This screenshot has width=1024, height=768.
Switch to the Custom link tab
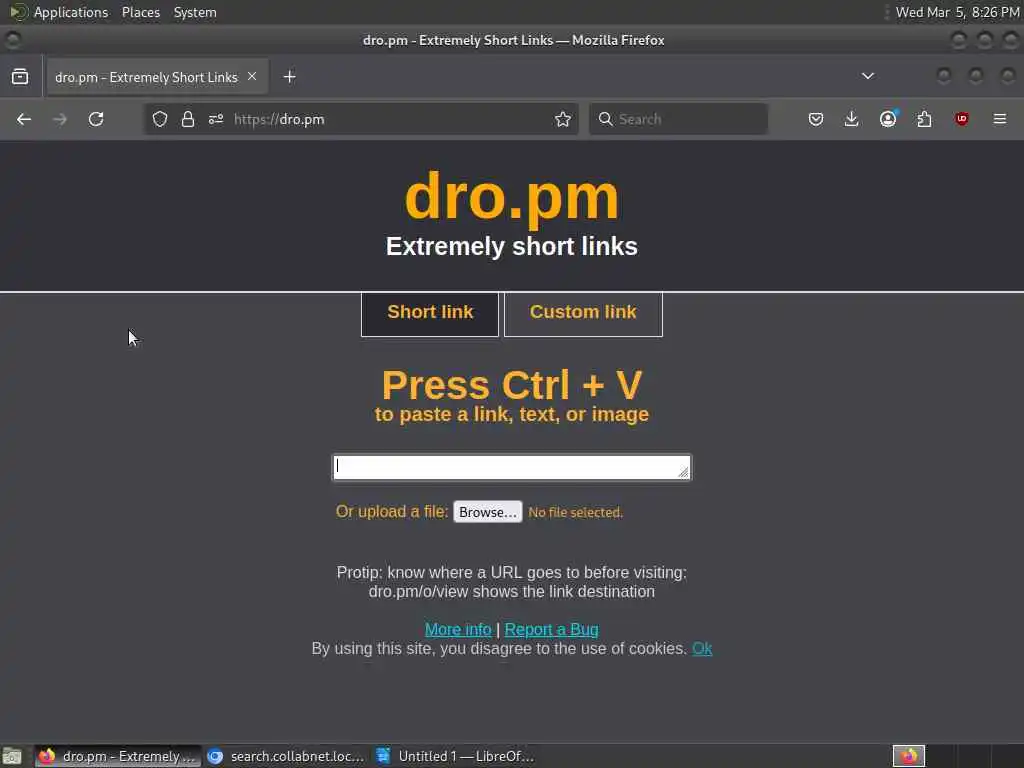pyautogui.click(x=583, y=314)
